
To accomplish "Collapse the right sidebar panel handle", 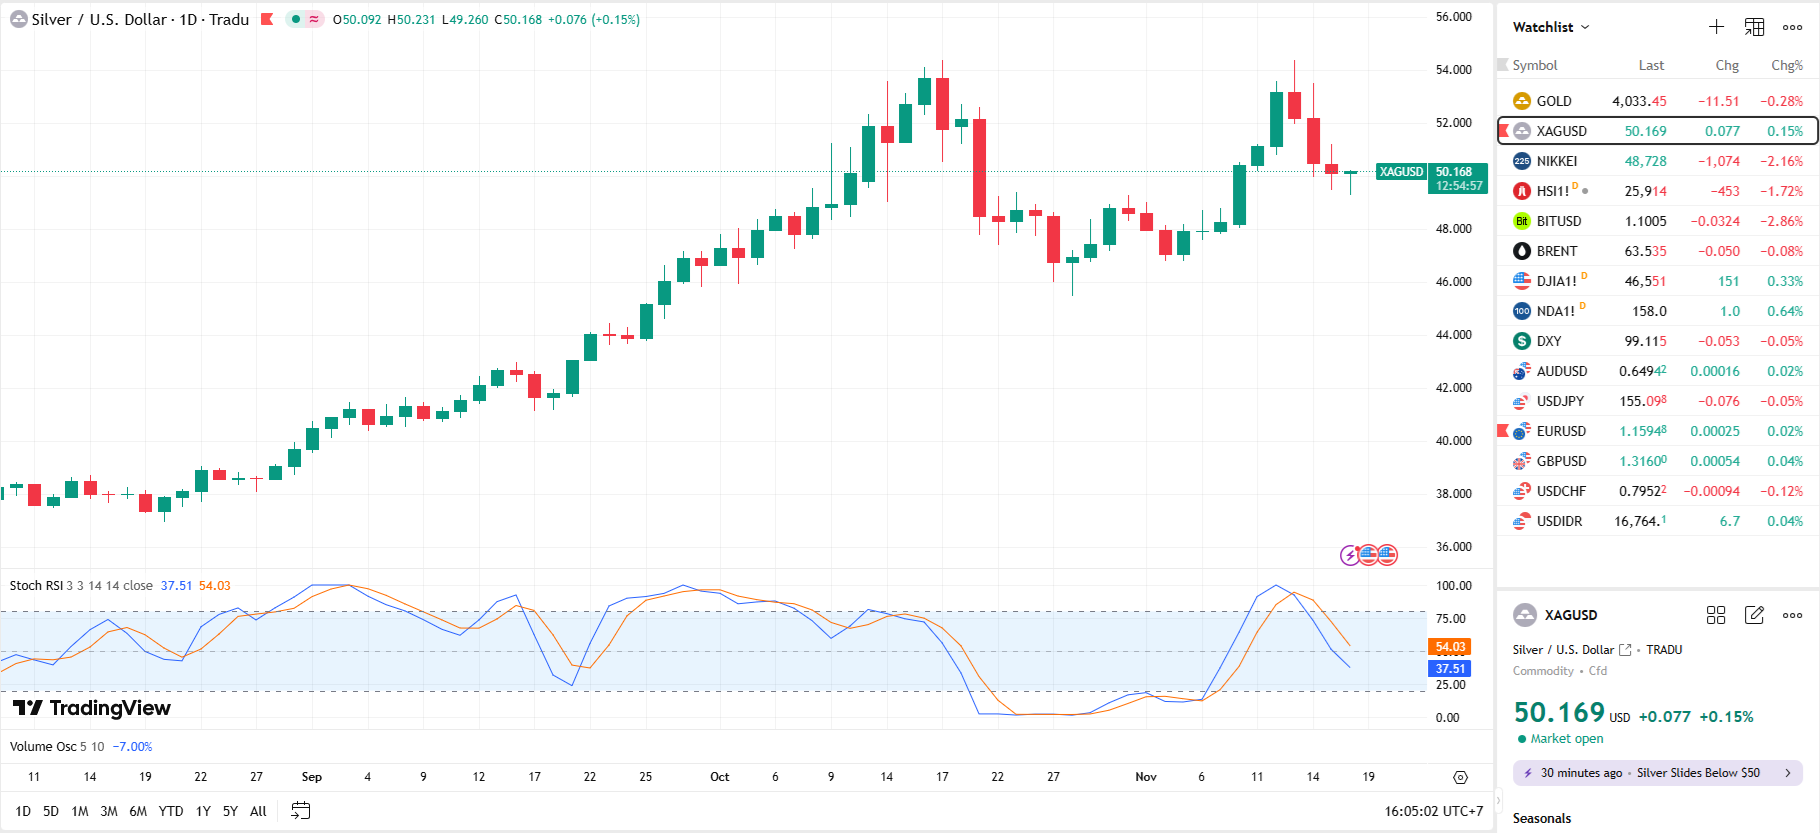I will (1498, 800).
